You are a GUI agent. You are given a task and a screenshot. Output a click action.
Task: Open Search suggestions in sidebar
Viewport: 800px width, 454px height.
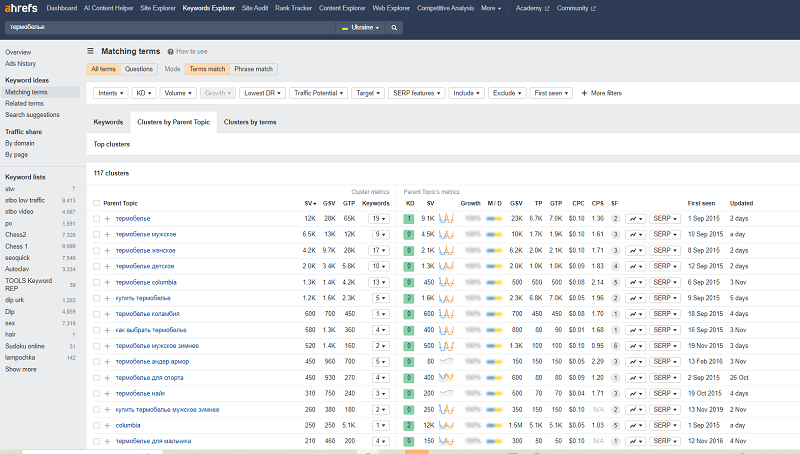[x=32, y=115]
